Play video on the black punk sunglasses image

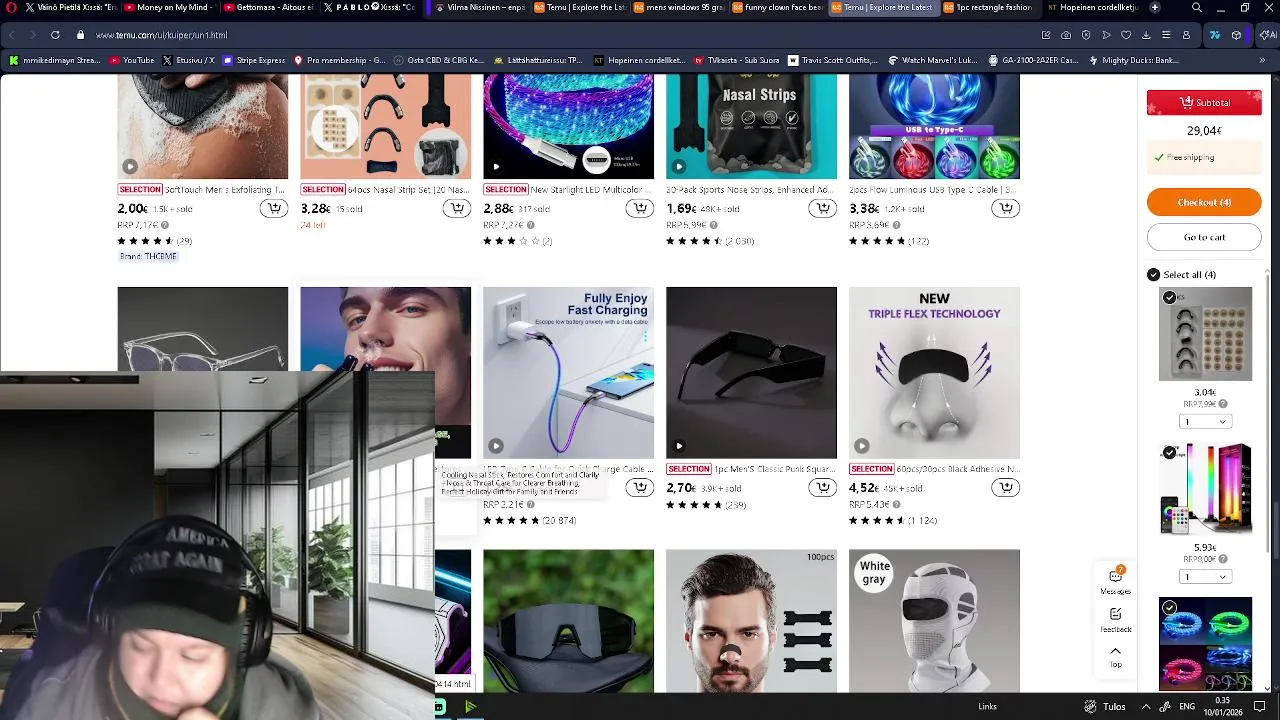(679, 446)
